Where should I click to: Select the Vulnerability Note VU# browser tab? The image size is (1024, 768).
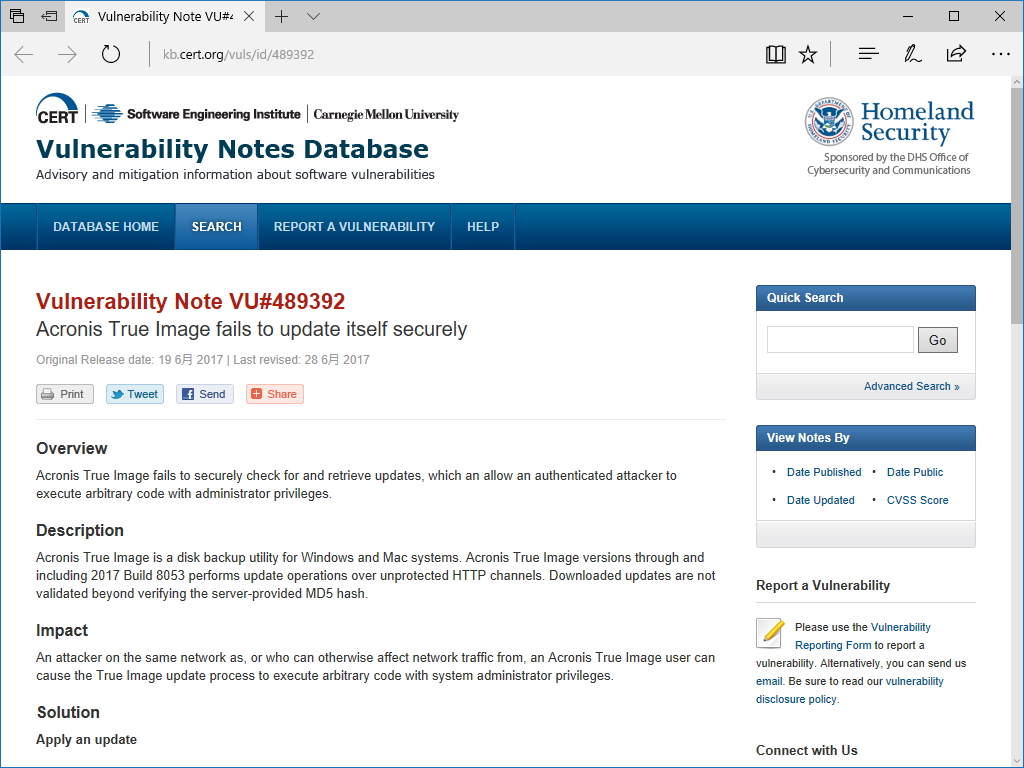[x=165, y=16]
